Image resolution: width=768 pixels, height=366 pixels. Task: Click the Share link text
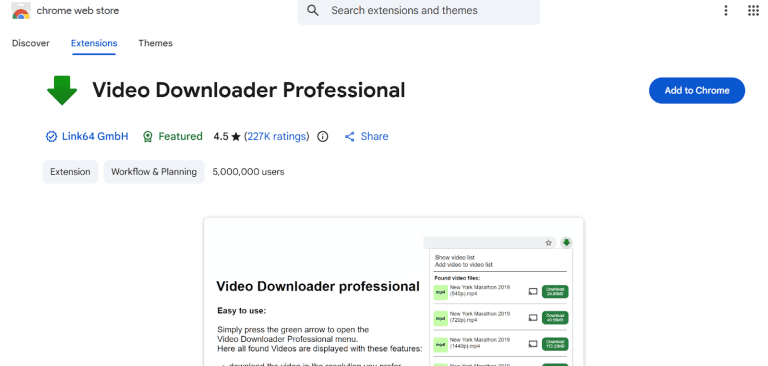(x=374, y=137)
